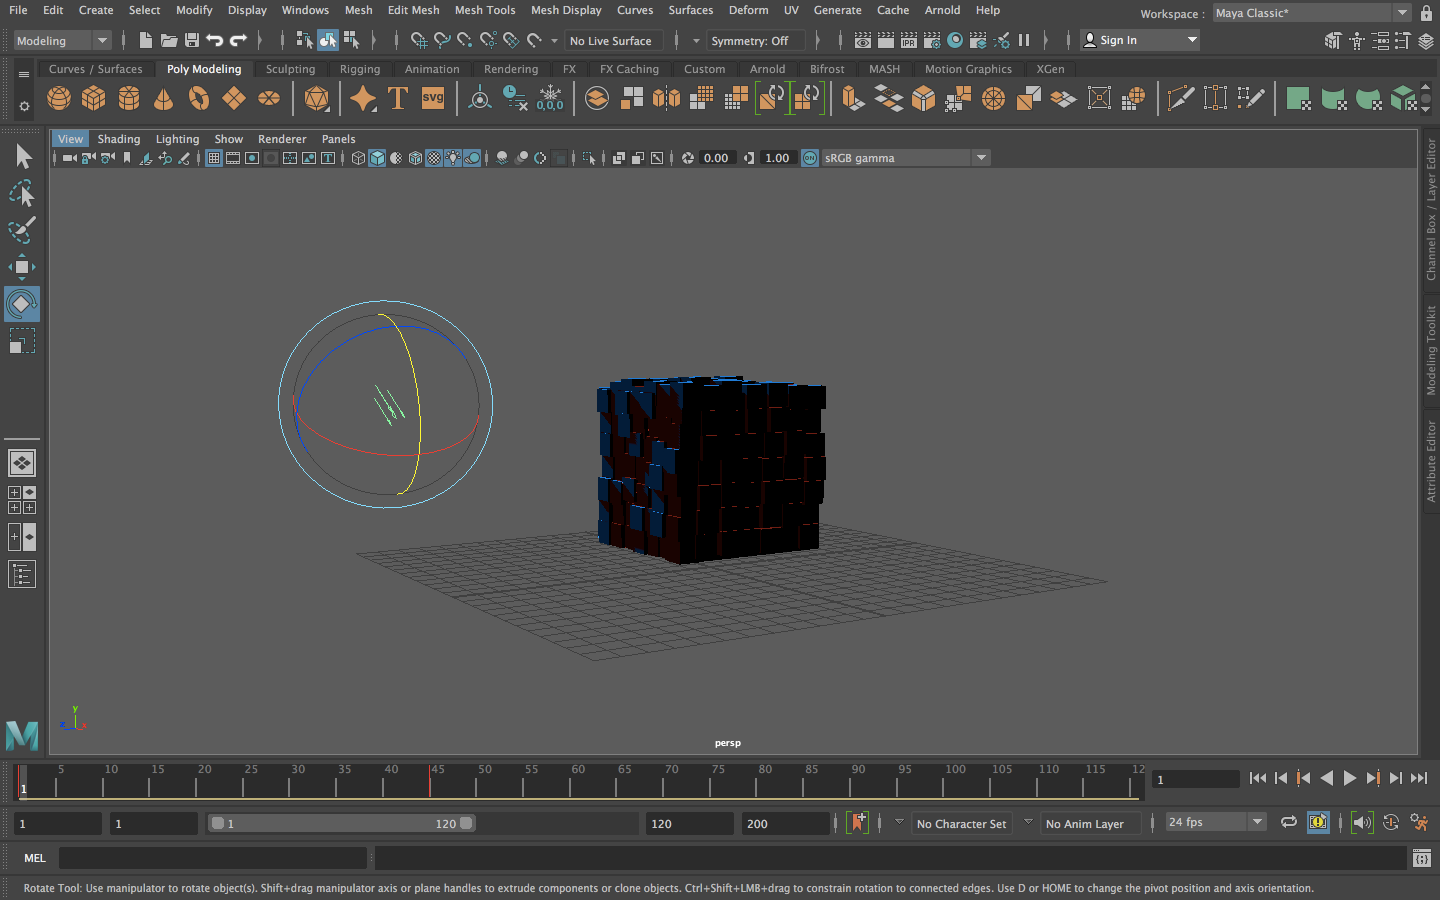Choose the Lasso selection tool

click(21, 193)
